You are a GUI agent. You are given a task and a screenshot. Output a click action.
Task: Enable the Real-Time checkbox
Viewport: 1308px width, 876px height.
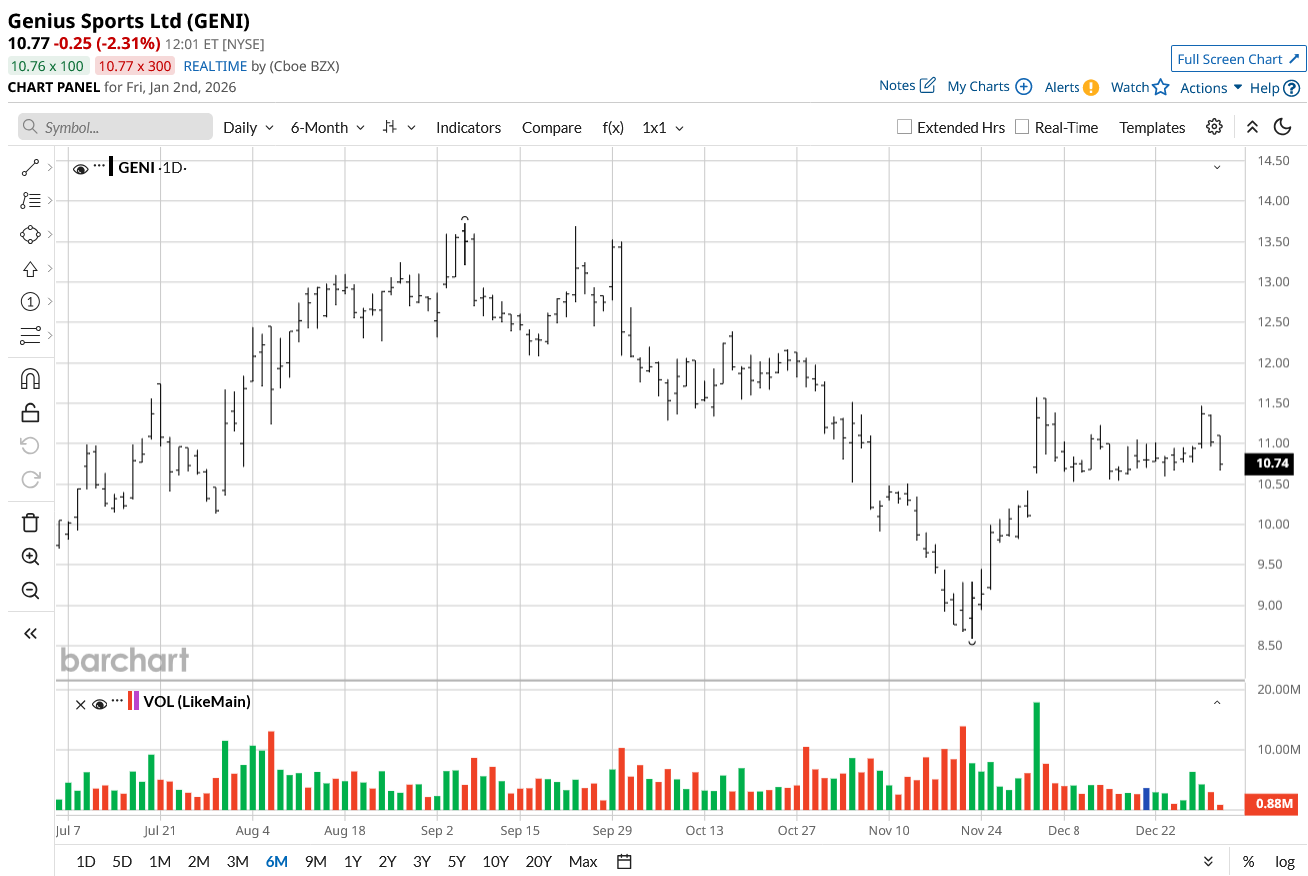pos(1022,127)
